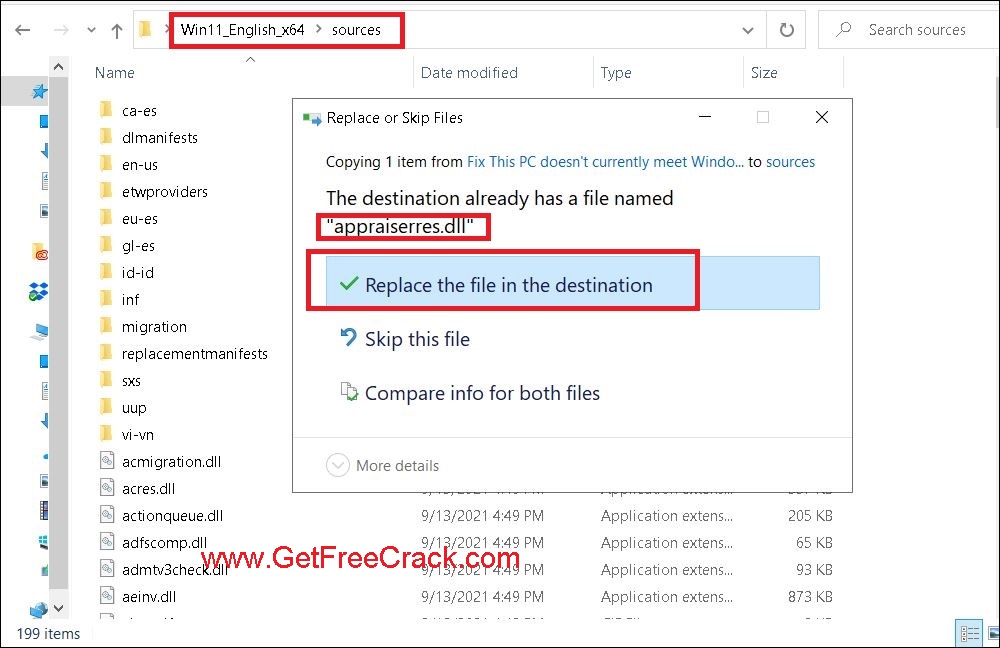
Task: Click the 93 KB size cell
Action: tap(814, 570)
